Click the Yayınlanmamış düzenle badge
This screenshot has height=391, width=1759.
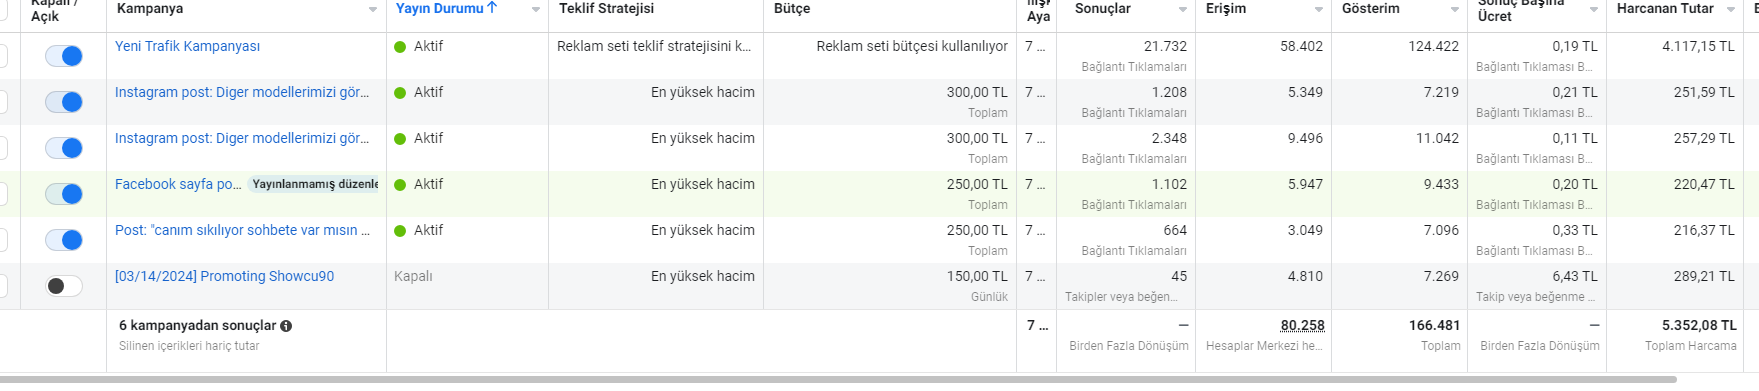pyautogui.click(x=314, y=184)
